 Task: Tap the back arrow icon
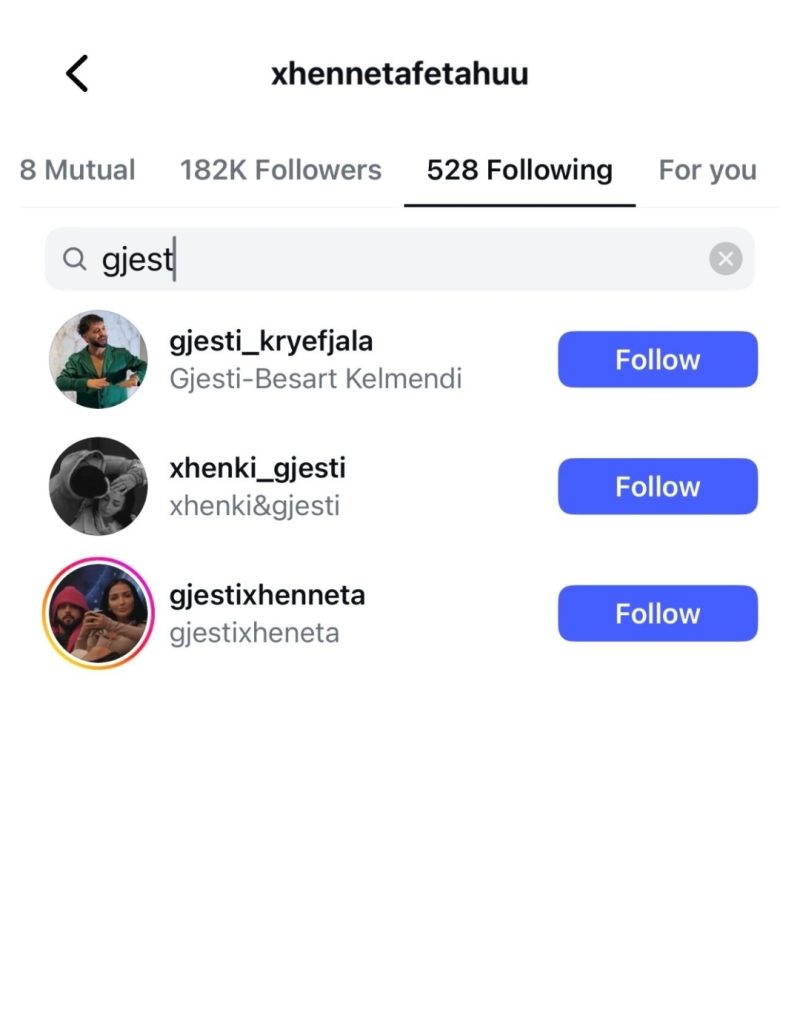(77, 74)
